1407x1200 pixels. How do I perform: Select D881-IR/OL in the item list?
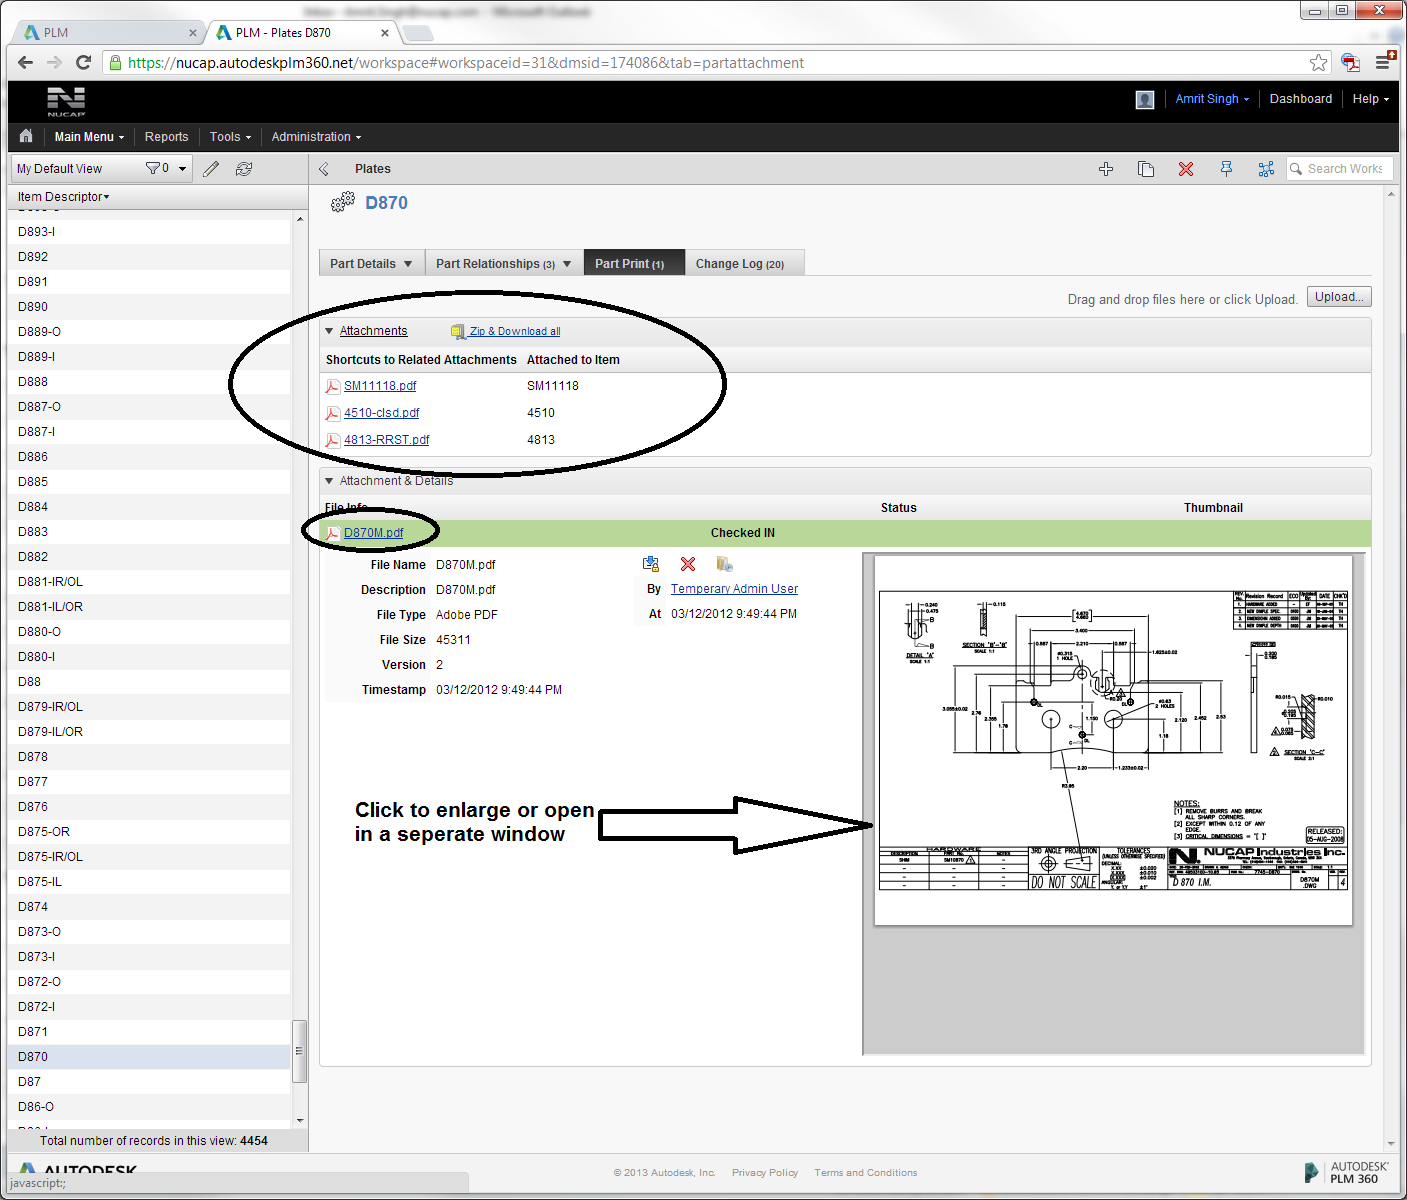point(150,582)
